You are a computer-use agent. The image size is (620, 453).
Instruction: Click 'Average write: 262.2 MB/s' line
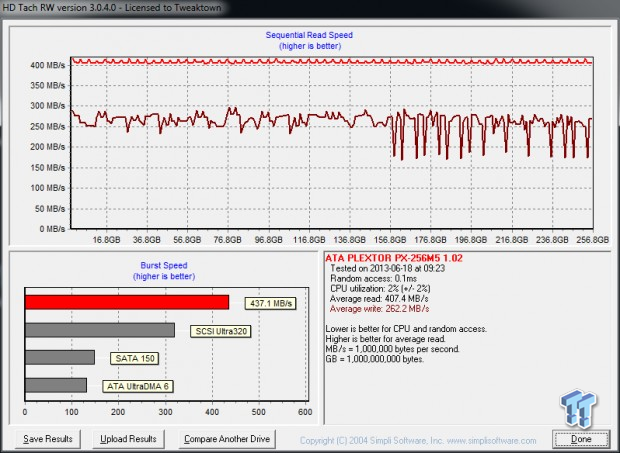pos(380,309)
